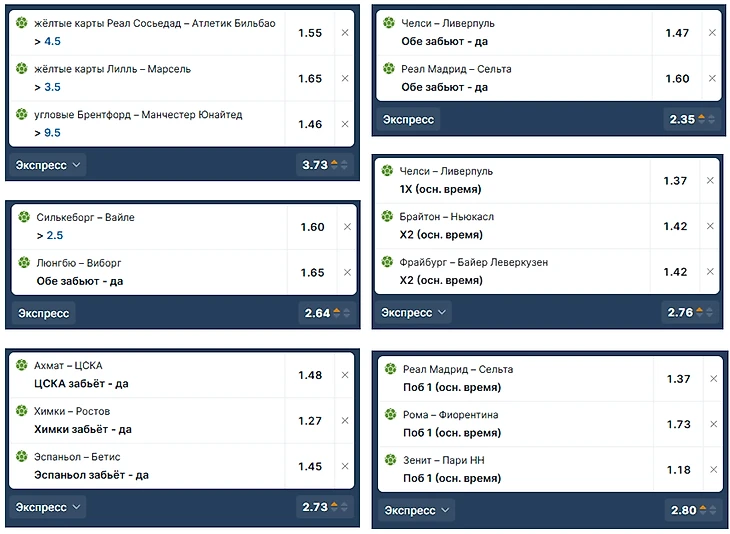The height and width of the screenshot is (534, 730).
Task: Click the 1.60 odds for Реал Мадрид – Сельта
Action: pyautogui.click(x=677, y=78)
